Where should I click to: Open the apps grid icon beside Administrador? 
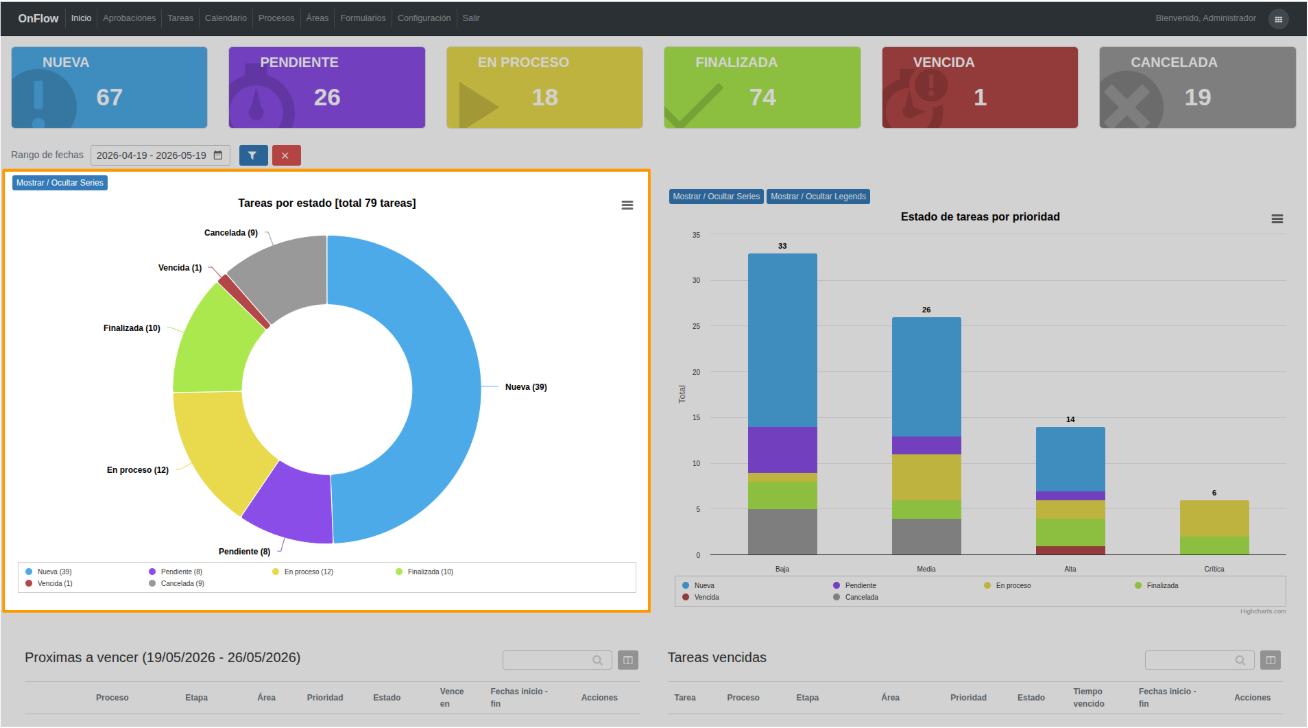pyautogui.click(x=1278, y=19)
